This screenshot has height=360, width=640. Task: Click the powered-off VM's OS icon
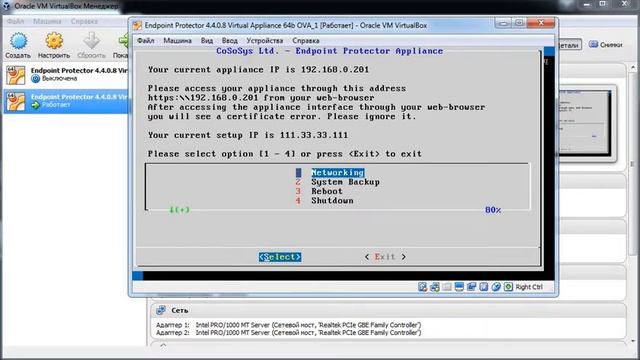[x=16, y=75]
